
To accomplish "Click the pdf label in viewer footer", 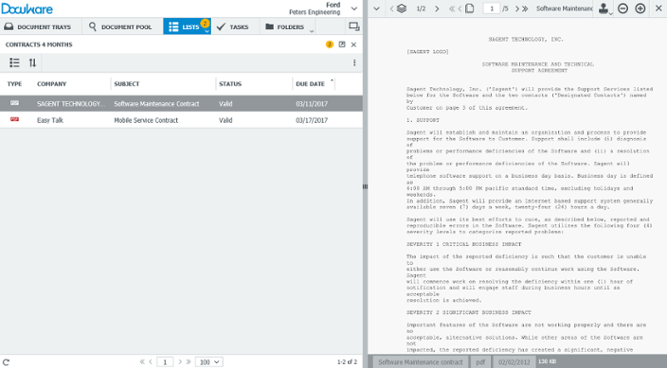I will [x=480, y=362].
